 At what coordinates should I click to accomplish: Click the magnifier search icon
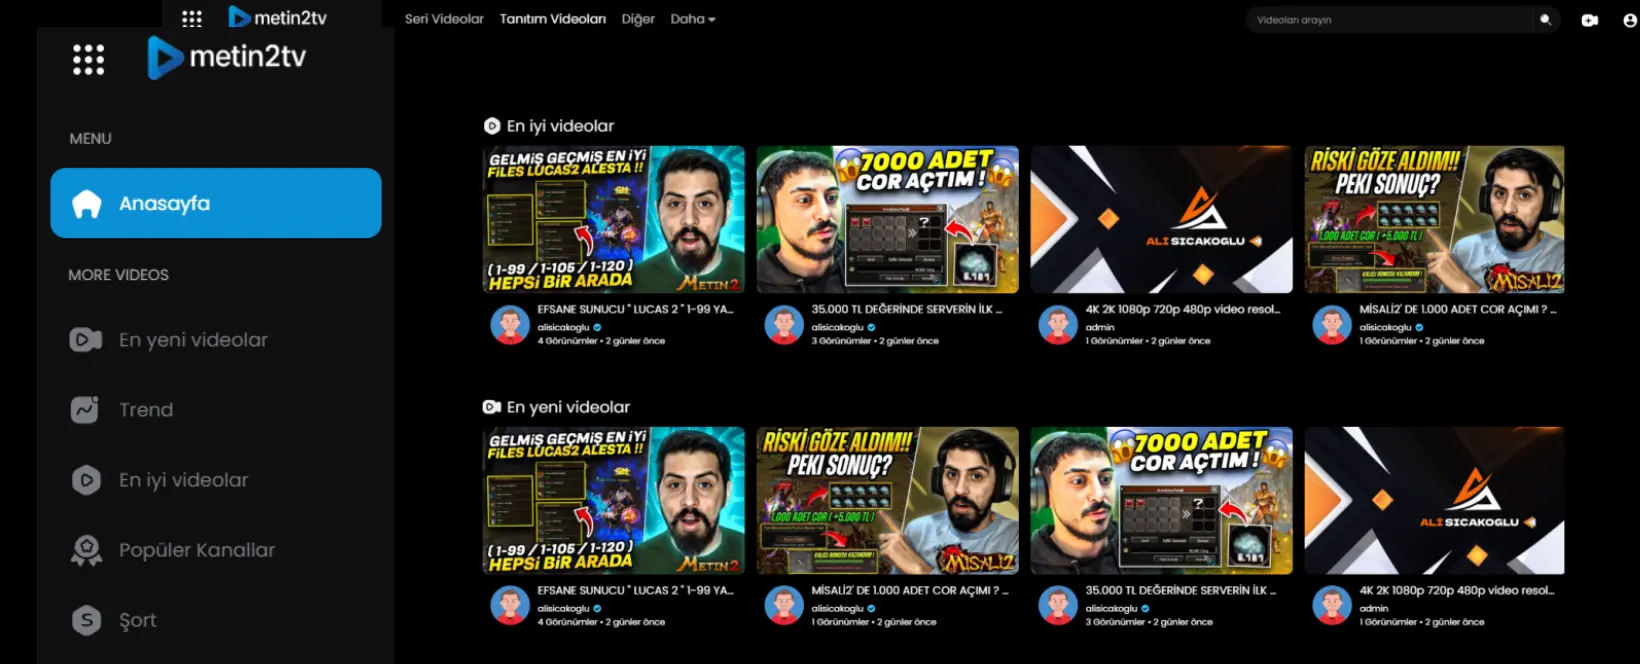click(1545, 19)
